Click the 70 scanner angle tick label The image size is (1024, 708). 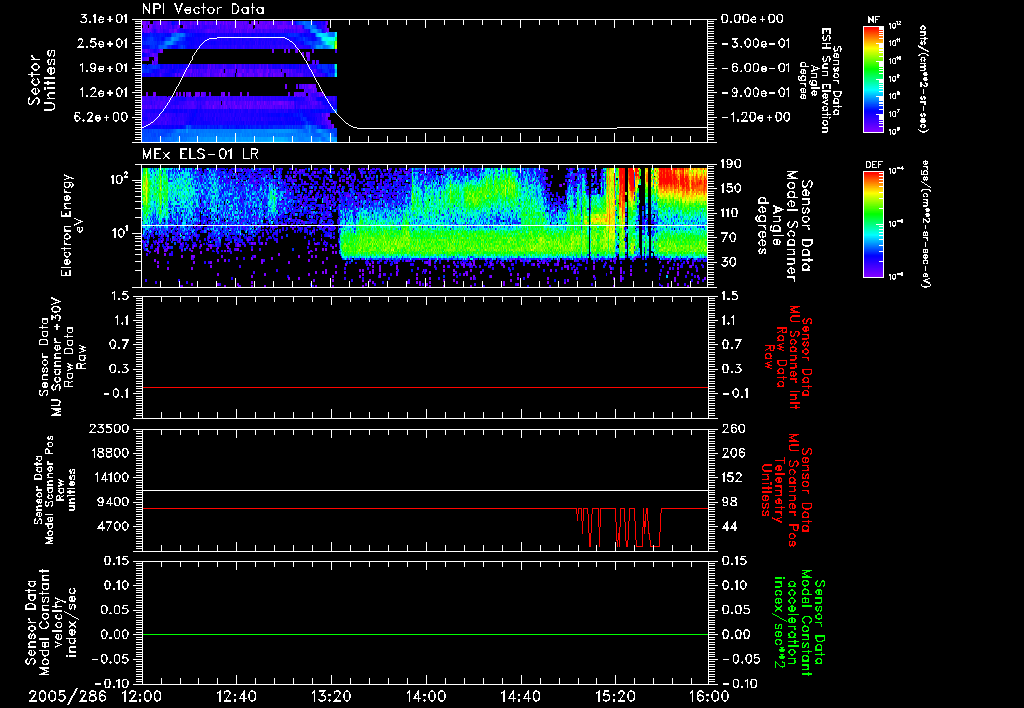(728, 237)
